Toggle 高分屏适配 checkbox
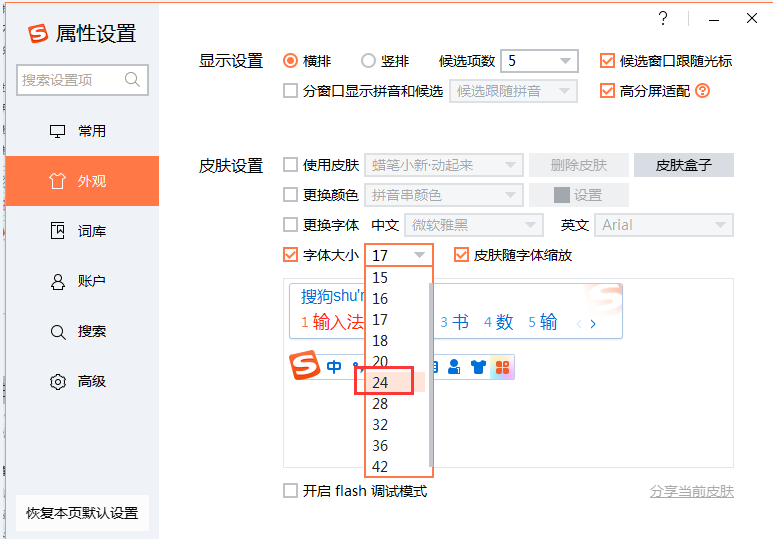Image resolution: width=773 pixels, height=539 pixels. click(607, 91)
